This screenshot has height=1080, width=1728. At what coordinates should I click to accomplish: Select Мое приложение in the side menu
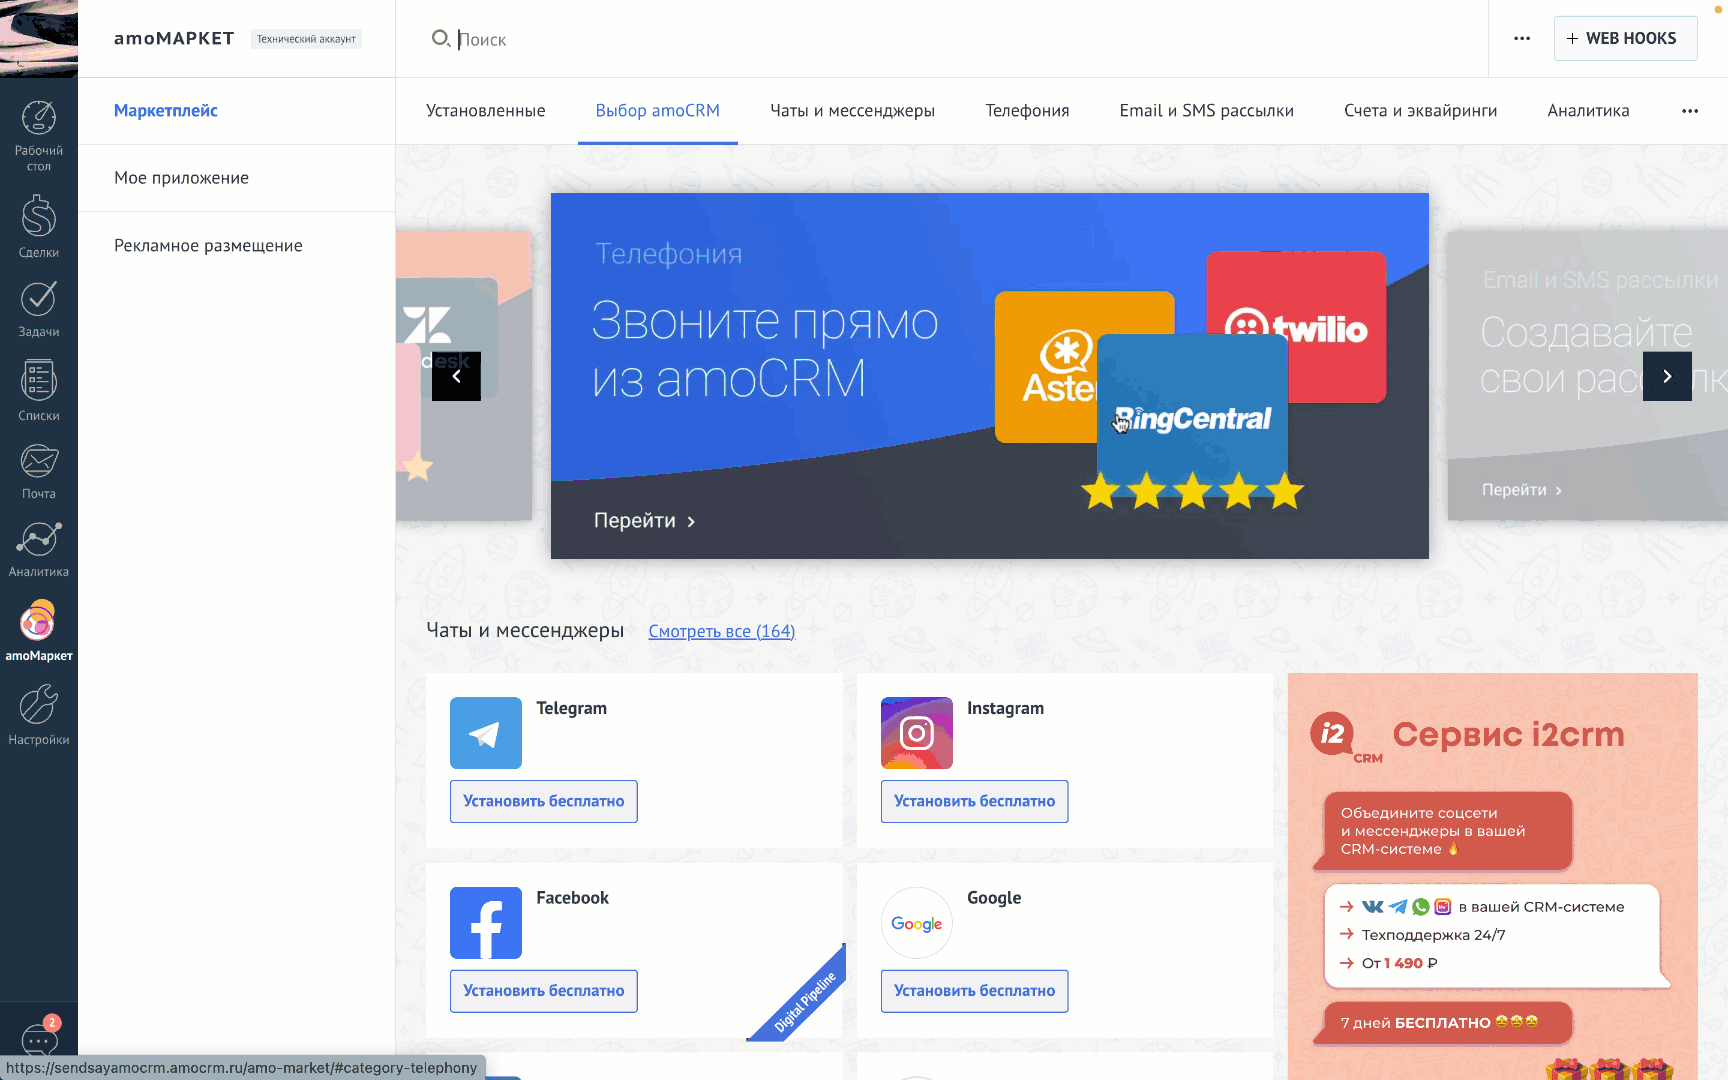pos(181,178)
